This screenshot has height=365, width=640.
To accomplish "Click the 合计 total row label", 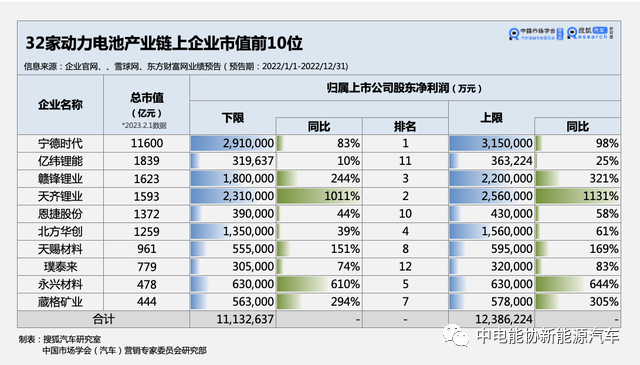I will [x=103, y=319].
